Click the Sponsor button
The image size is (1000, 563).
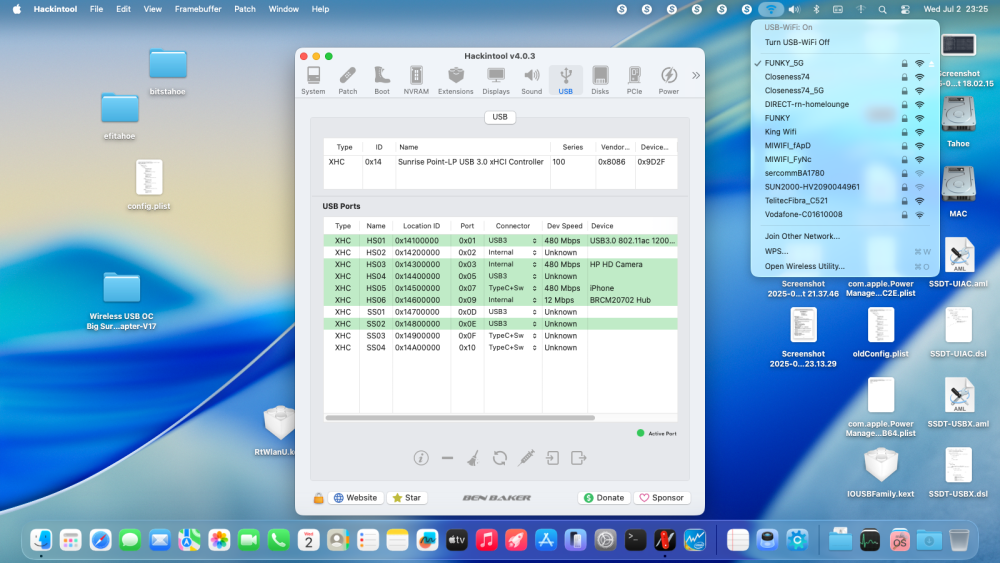coord(662,498)
